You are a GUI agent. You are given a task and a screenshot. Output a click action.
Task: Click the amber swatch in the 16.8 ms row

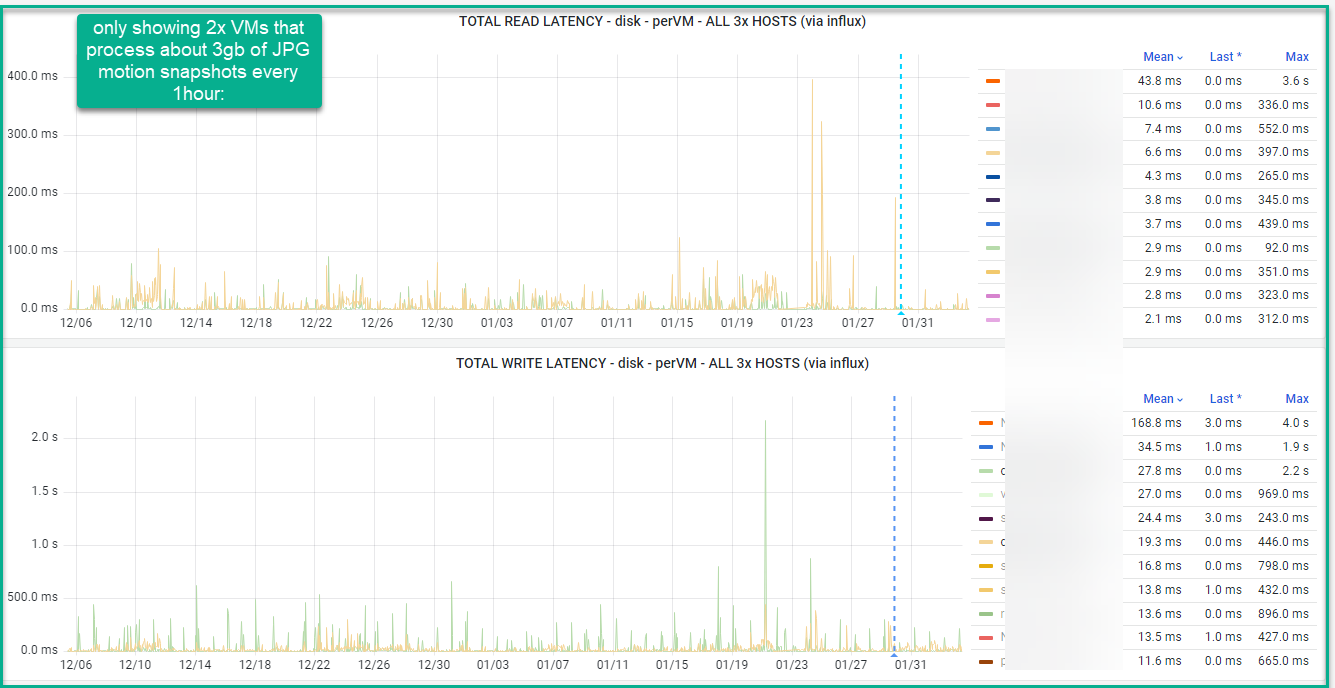point(986,566)
